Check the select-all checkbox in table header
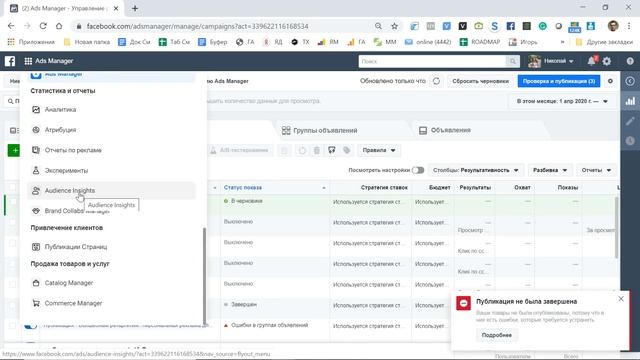This screenshot has width=640, height=360. click(x=13, y=187)
